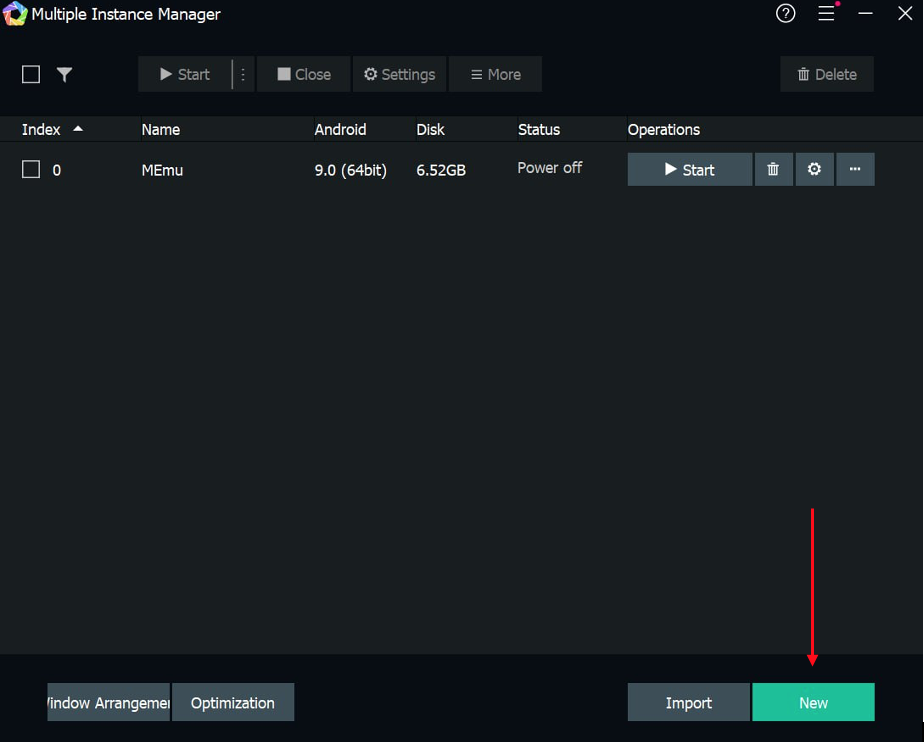Open the More menu in the toolbar
Image resolution: width=924 pixels, height=742 pixels.
point(495,74)
